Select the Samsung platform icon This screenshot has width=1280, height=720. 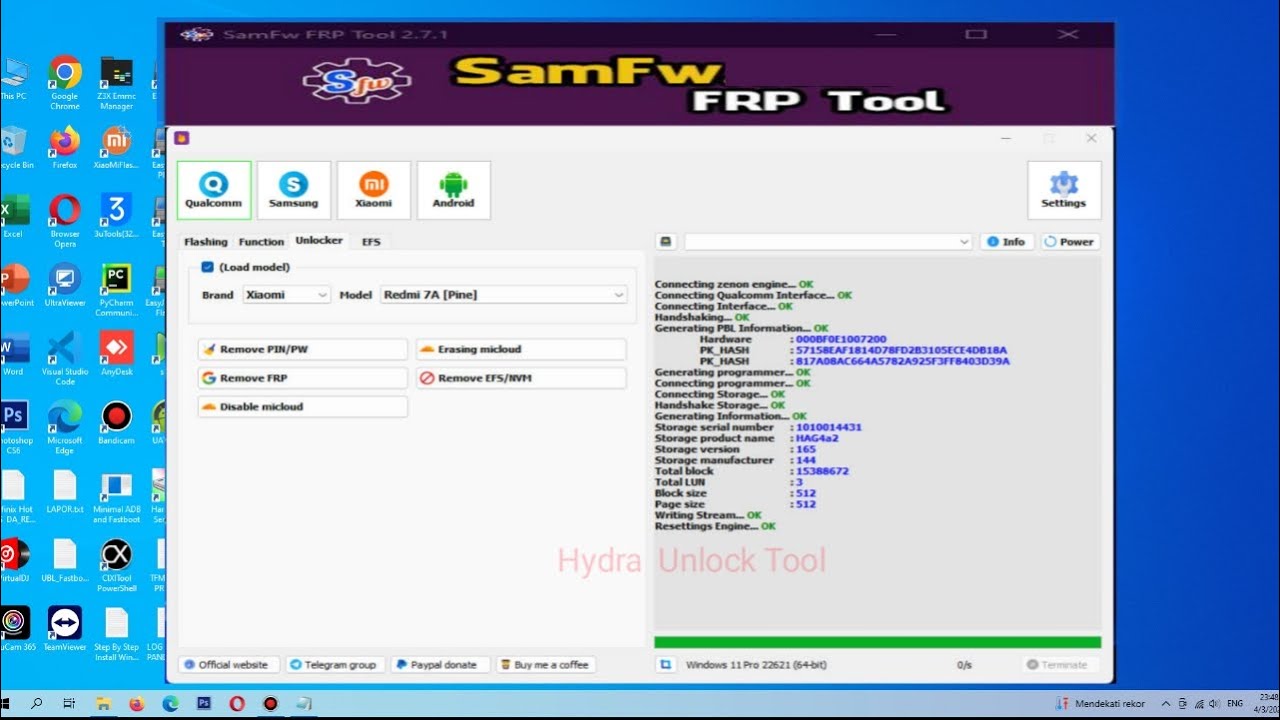(293, 190)
